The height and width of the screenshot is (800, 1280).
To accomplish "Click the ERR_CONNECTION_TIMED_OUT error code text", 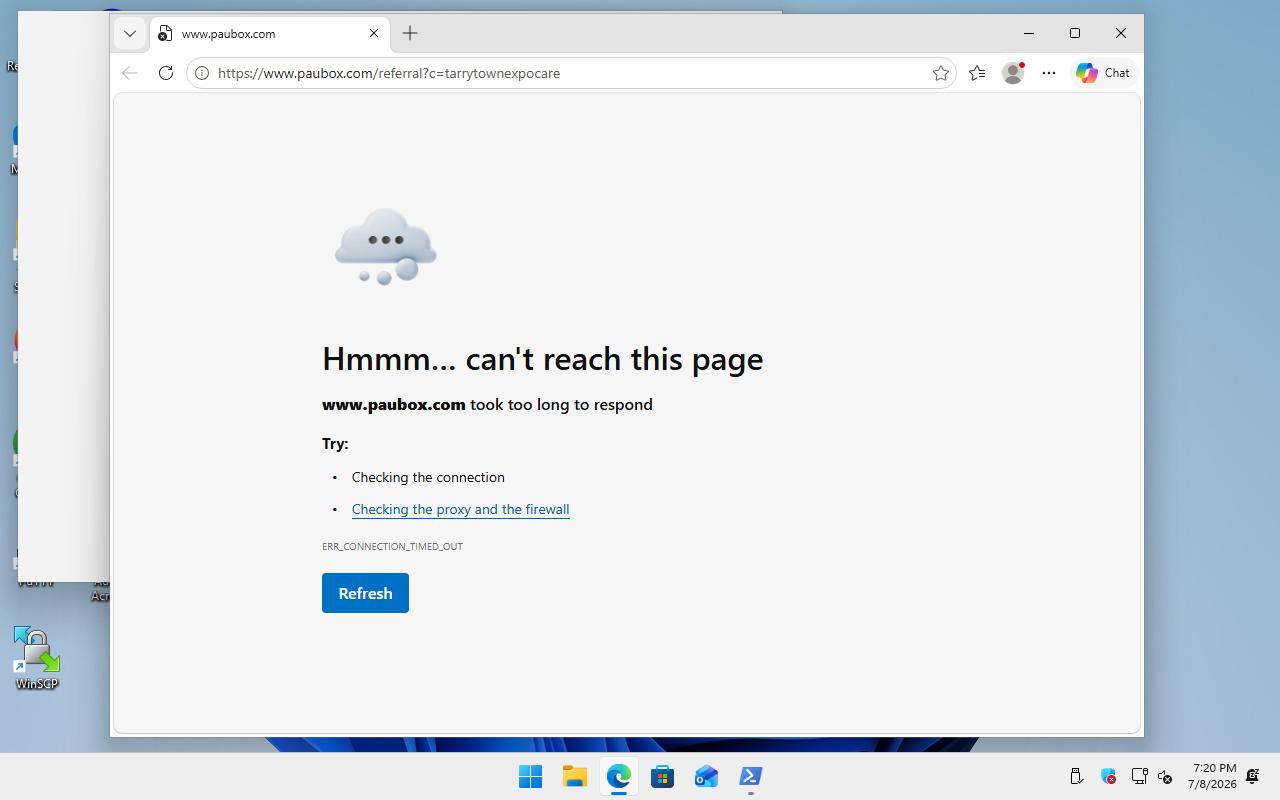I will pos(392,546).
